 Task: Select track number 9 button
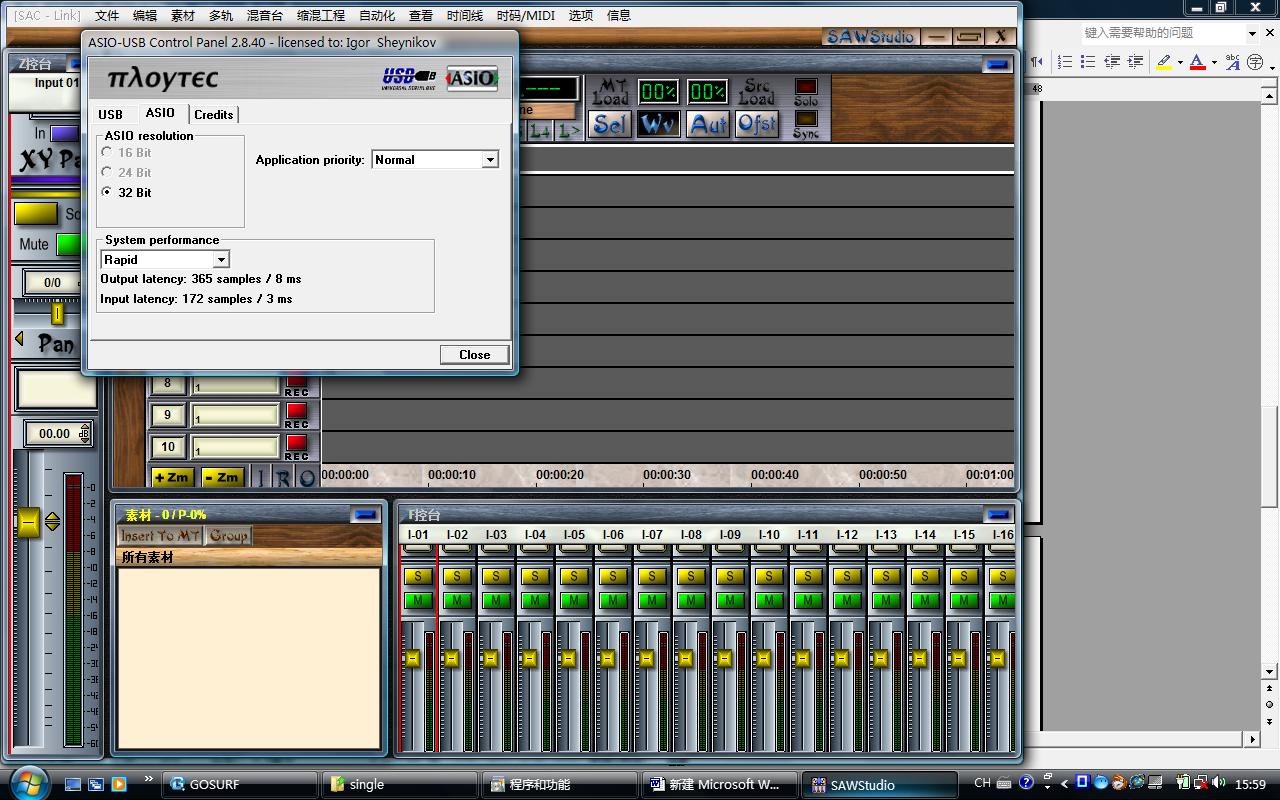click(168, 415)
